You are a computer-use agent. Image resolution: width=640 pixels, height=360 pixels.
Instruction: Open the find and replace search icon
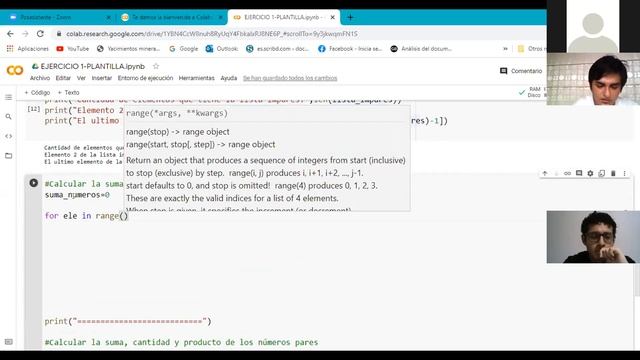(9, 117)
